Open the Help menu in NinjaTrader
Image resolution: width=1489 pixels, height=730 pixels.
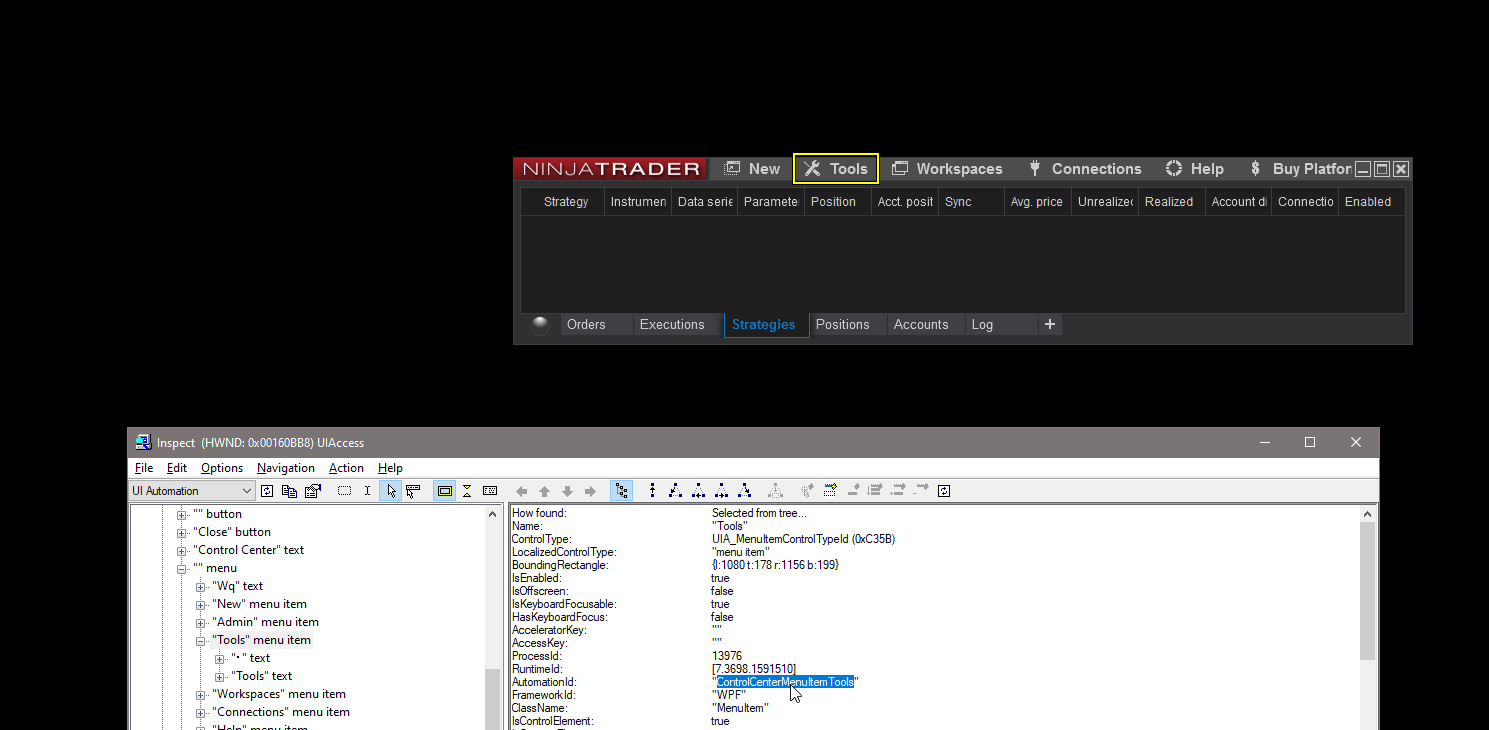coord(1194,169)
